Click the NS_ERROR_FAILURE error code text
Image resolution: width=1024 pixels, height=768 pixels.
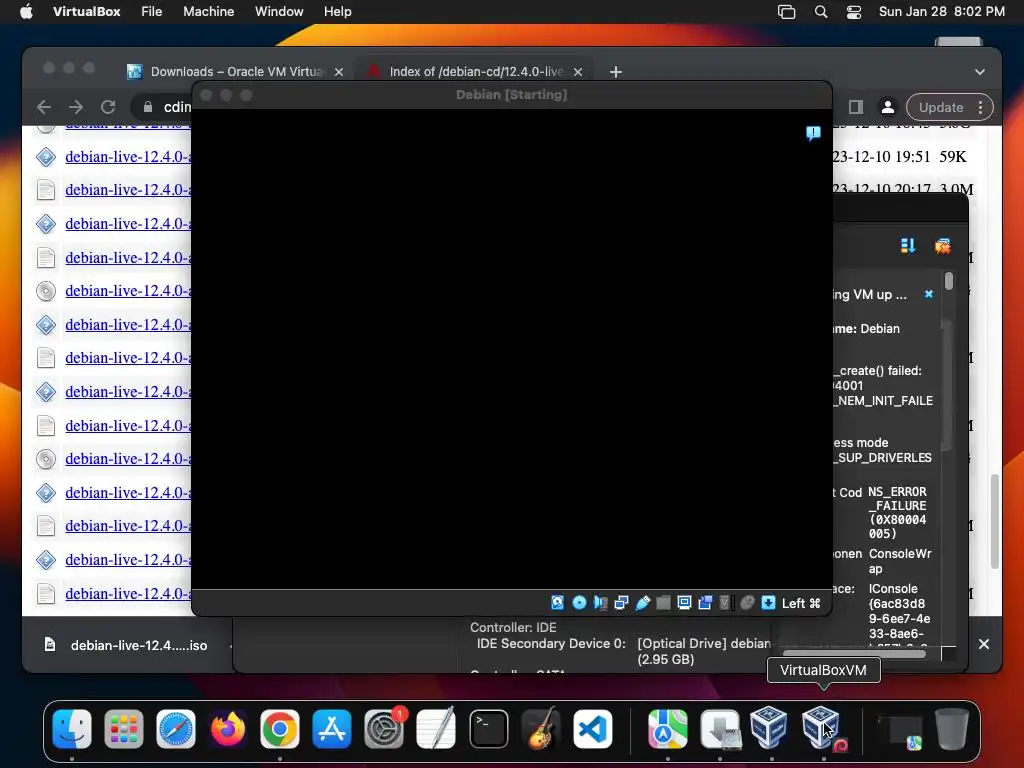(x=897, y=513)
